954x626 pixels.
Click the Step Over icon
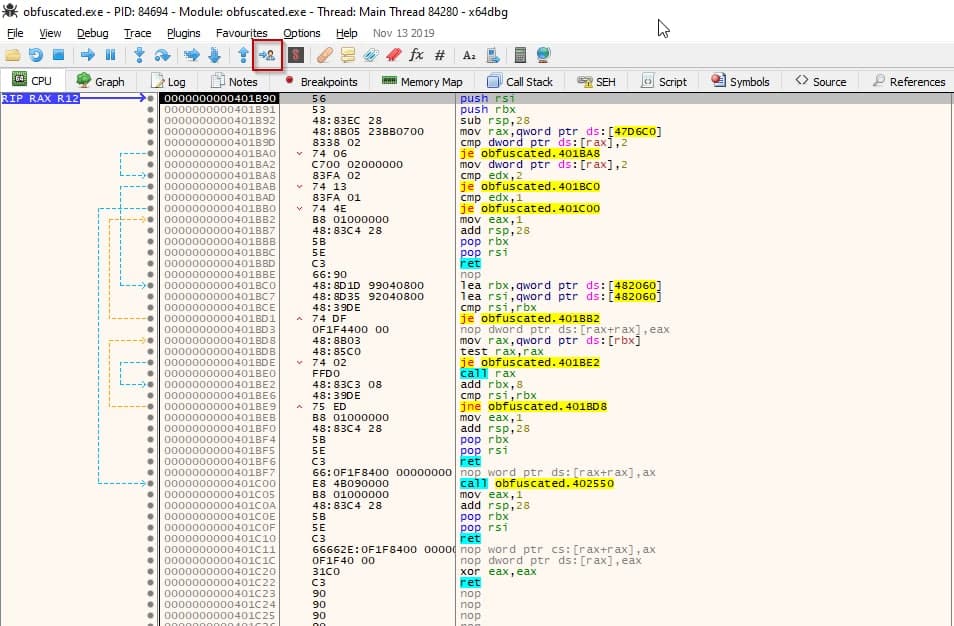[162, 55]
